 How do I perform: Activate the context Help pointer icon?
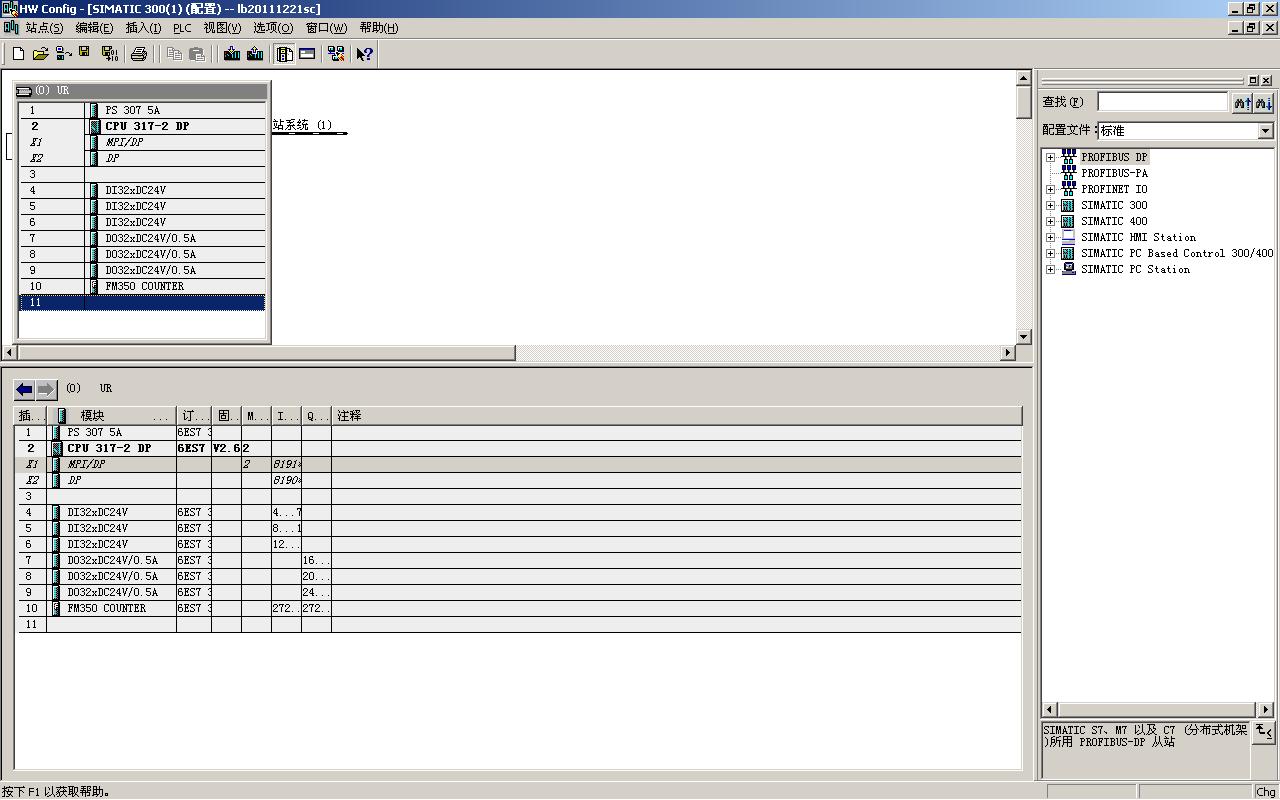[x=364, y=54]
